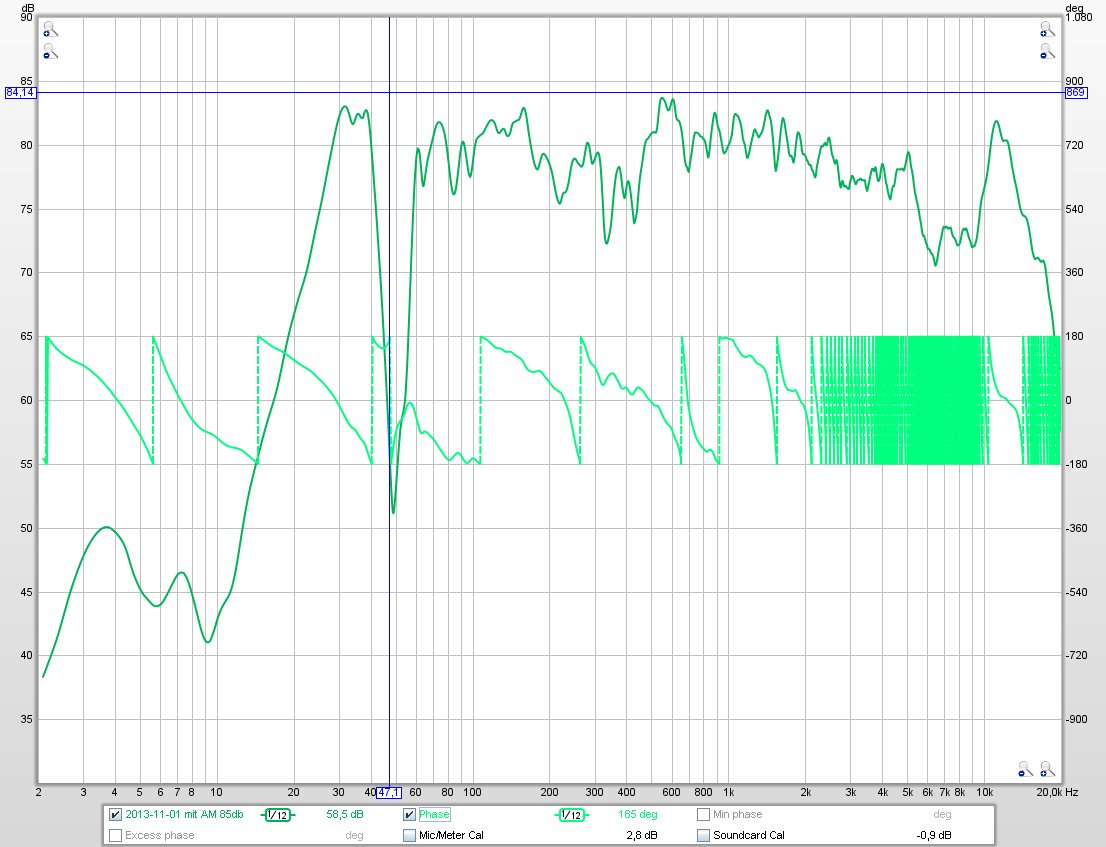Click zoom out icon at top-left of graph
Image resolution: width=1106 pixels, height=847 pixels.
click(x=48, y=50)
